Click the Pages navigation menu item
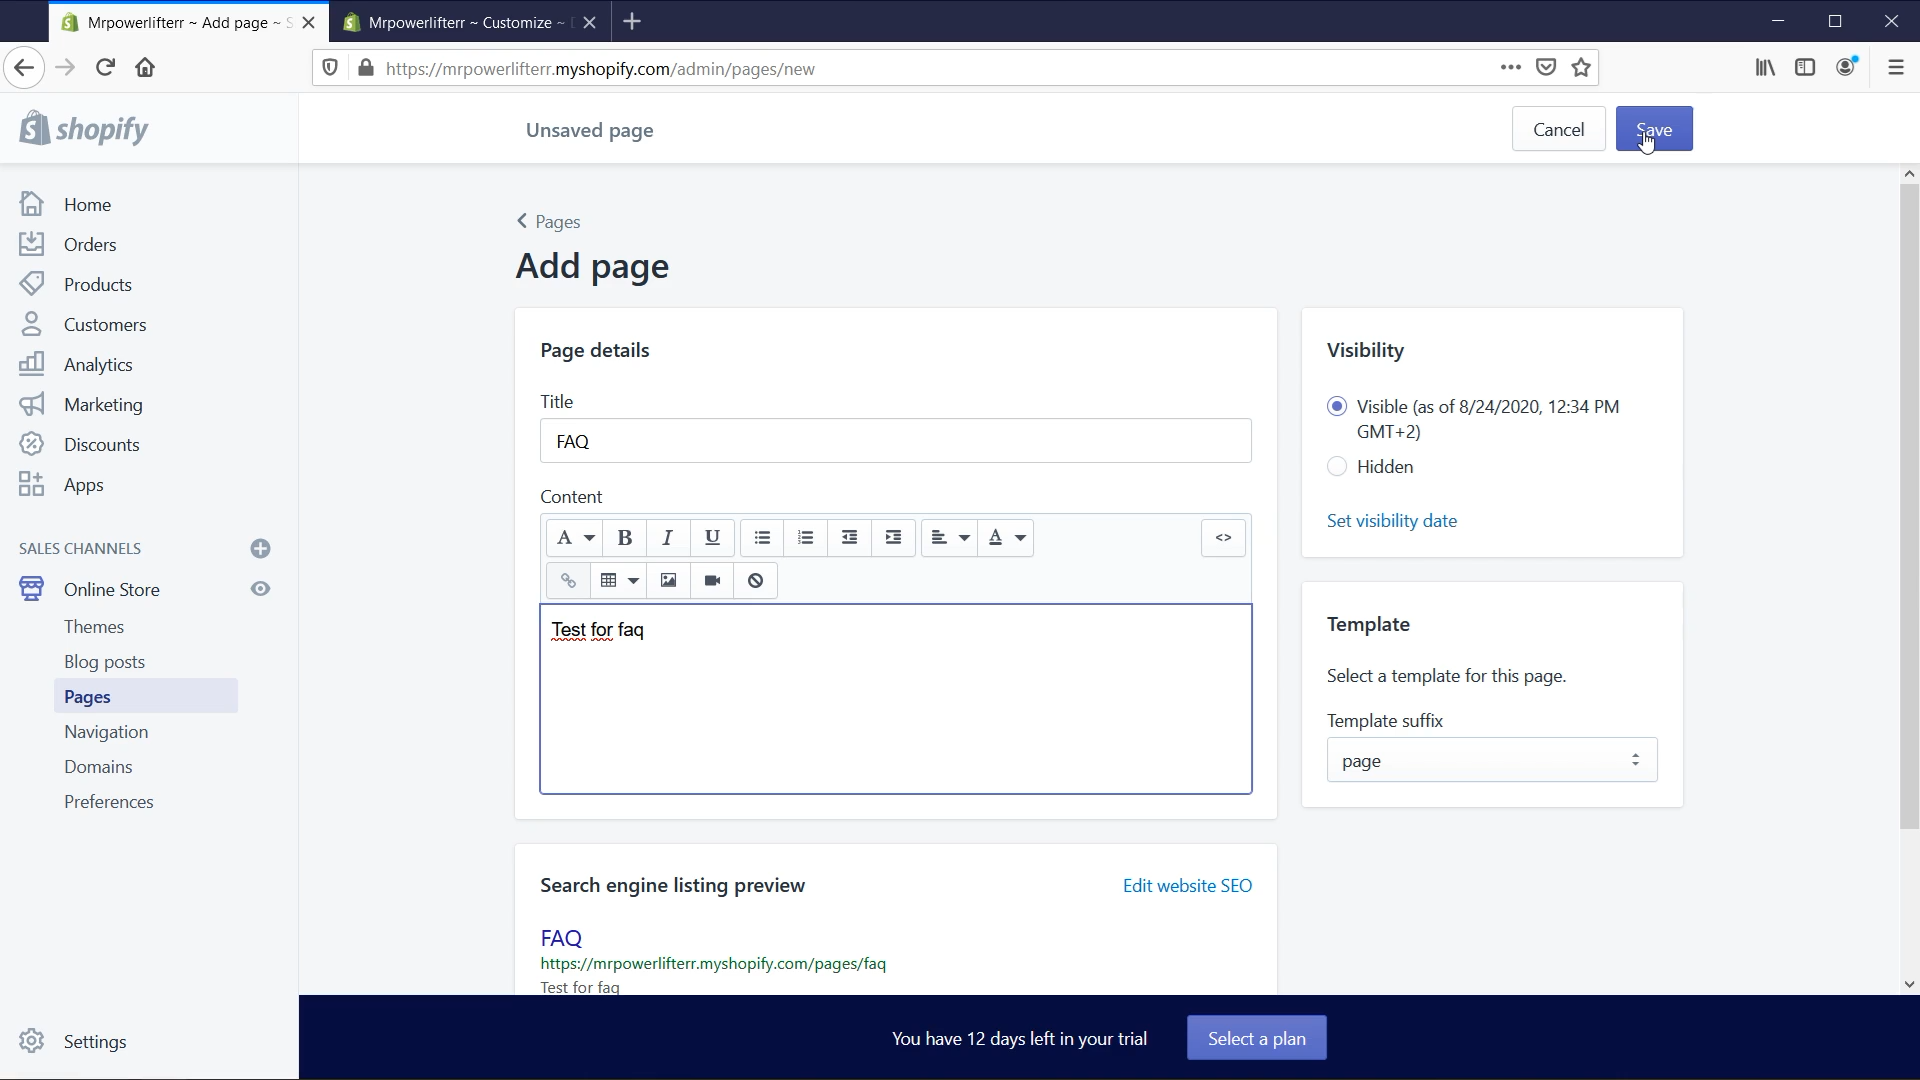This screenshot has height=1080, width=1920. click(x=87, y=696)
